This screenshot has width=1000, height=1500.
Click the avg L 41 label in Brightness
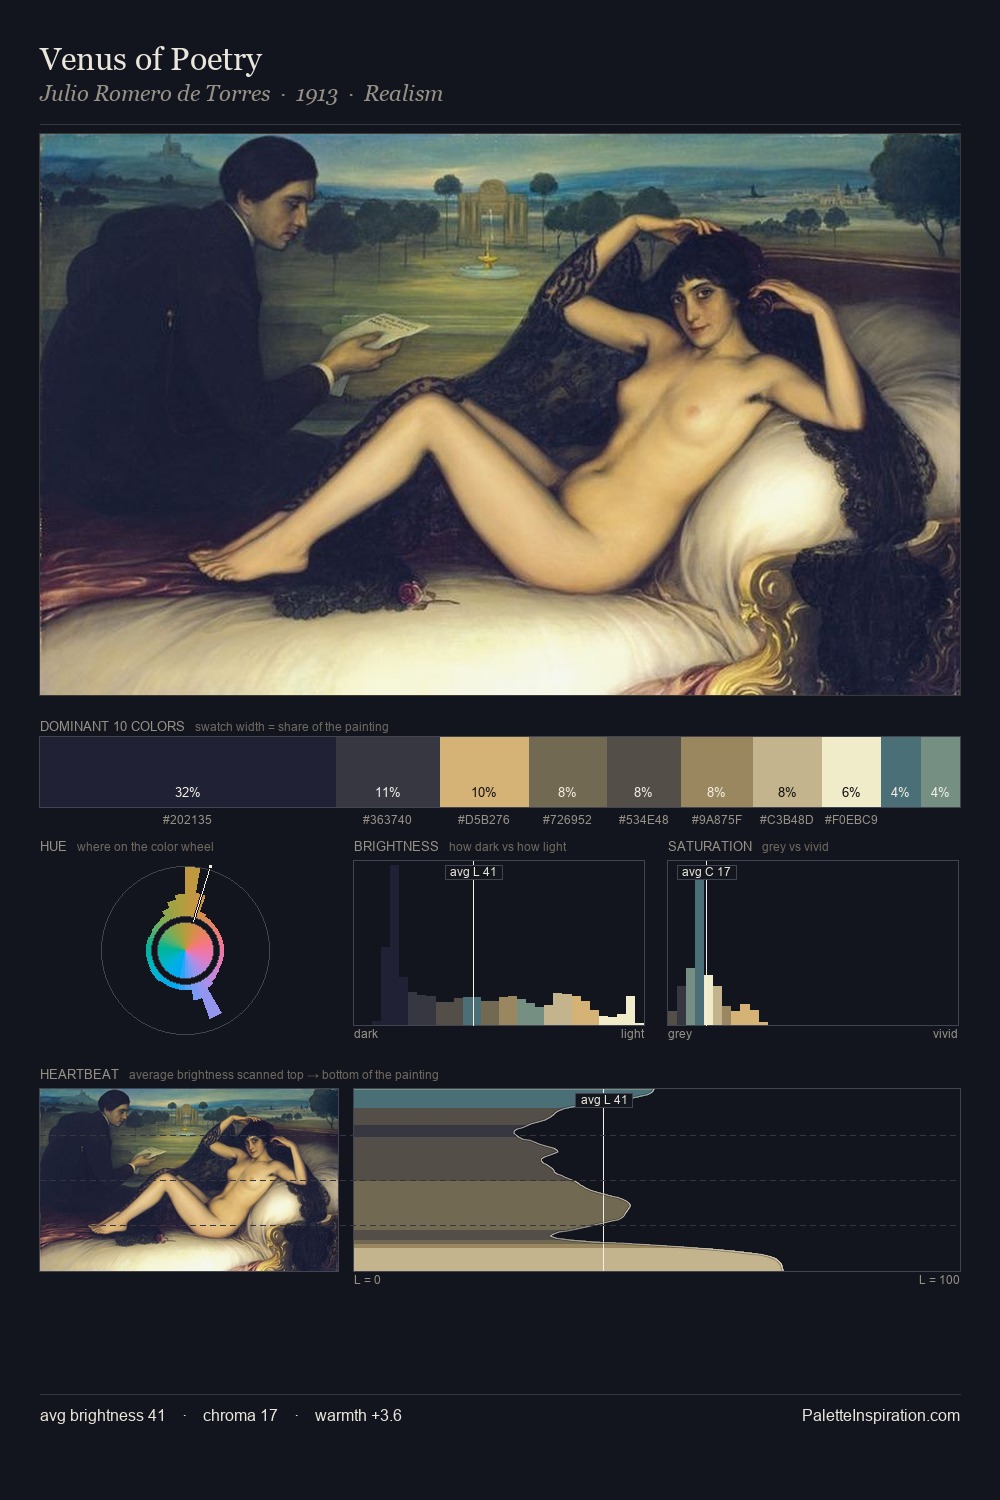tap(473, 872)
